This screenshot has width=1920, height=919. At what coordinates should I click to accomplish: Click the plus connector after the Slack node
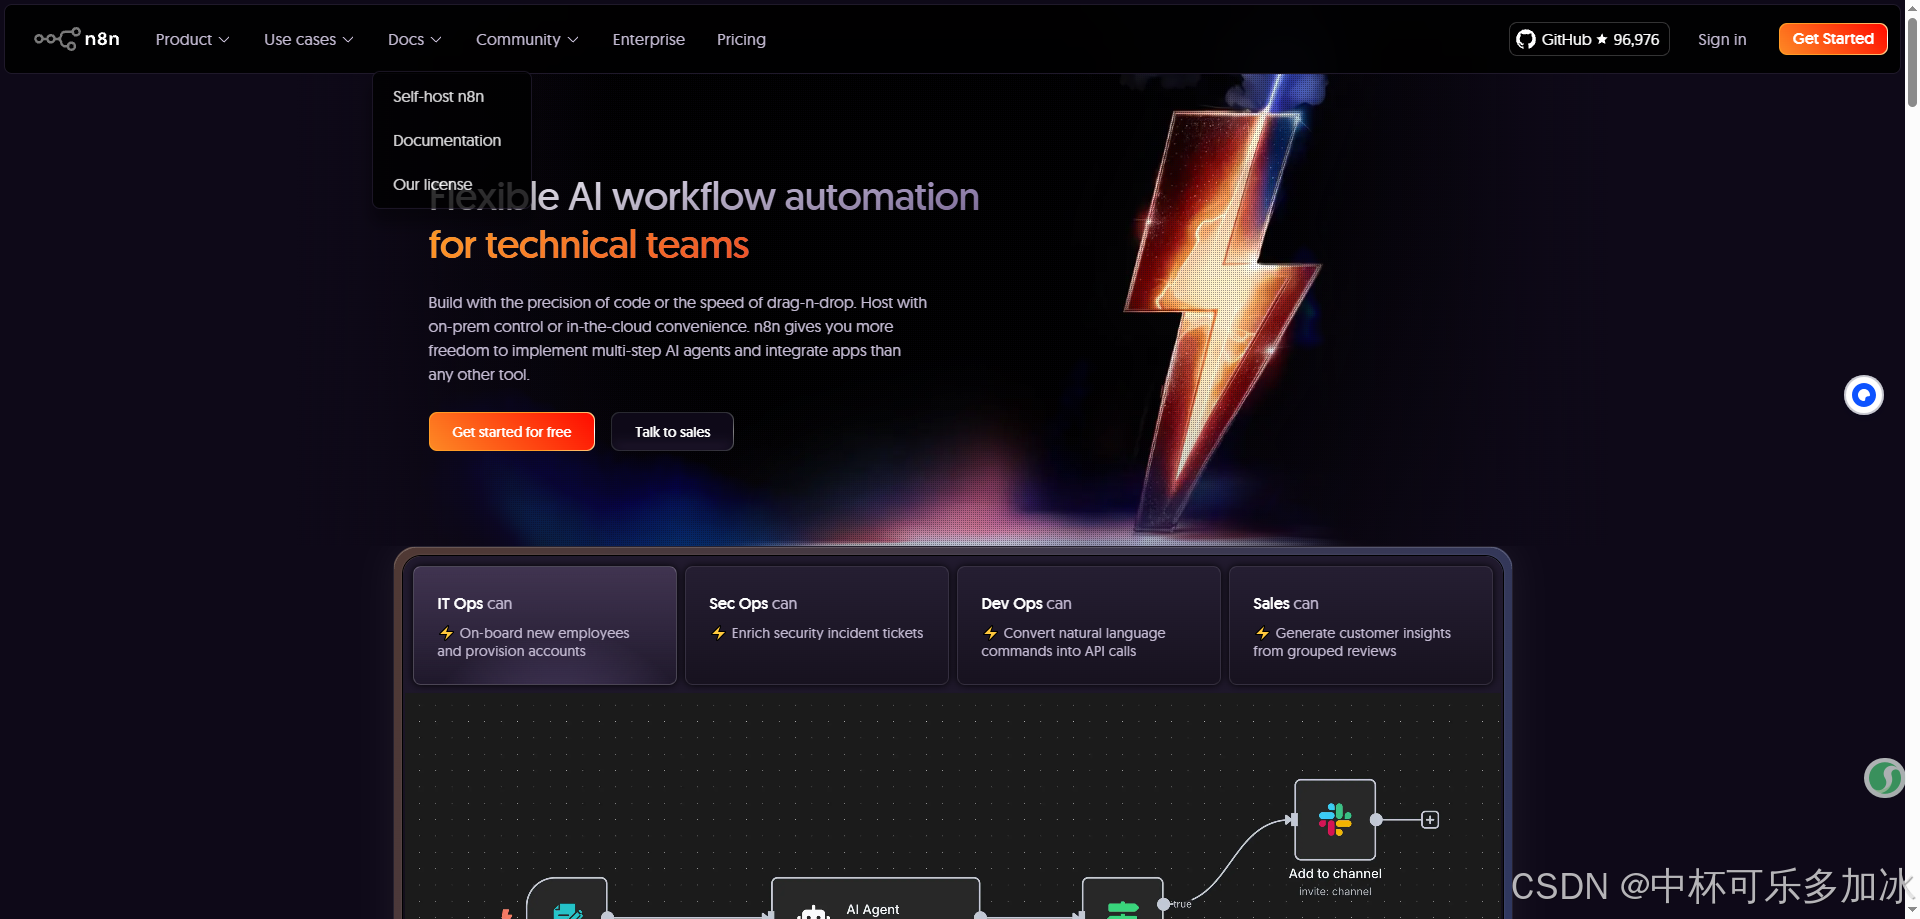pos(1430,820)
